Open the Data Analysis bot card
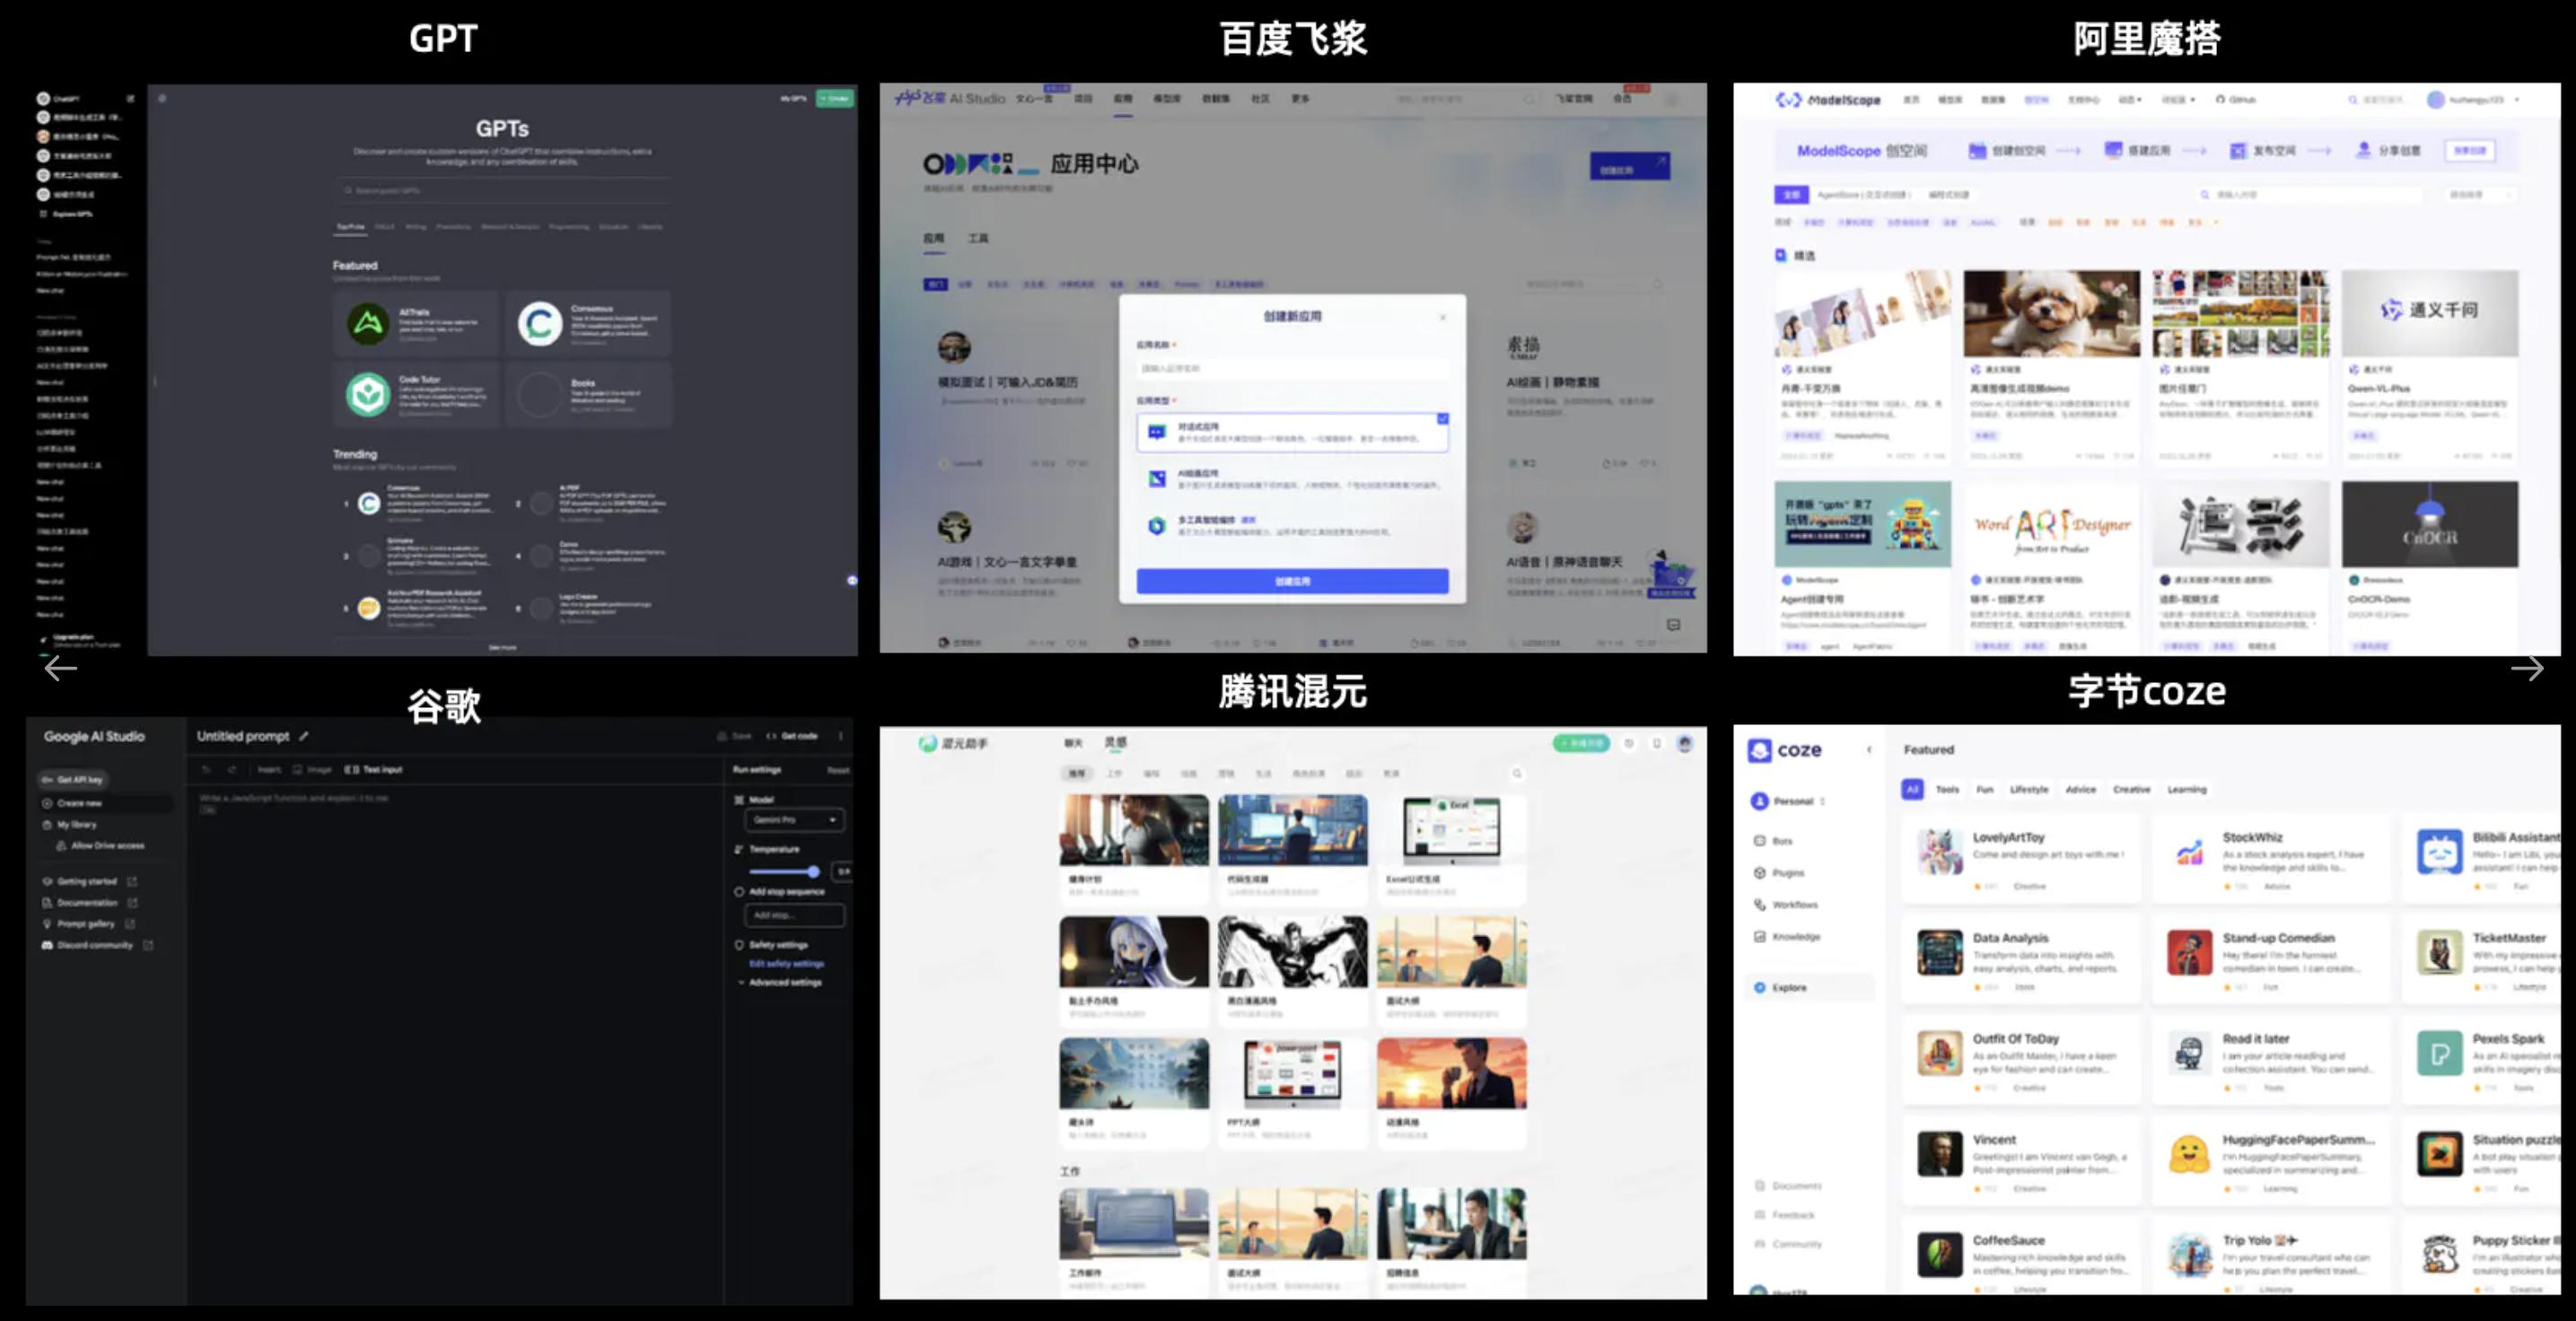The width and height of the screenshot is (2576, 1321). [x=2021, y=958]
